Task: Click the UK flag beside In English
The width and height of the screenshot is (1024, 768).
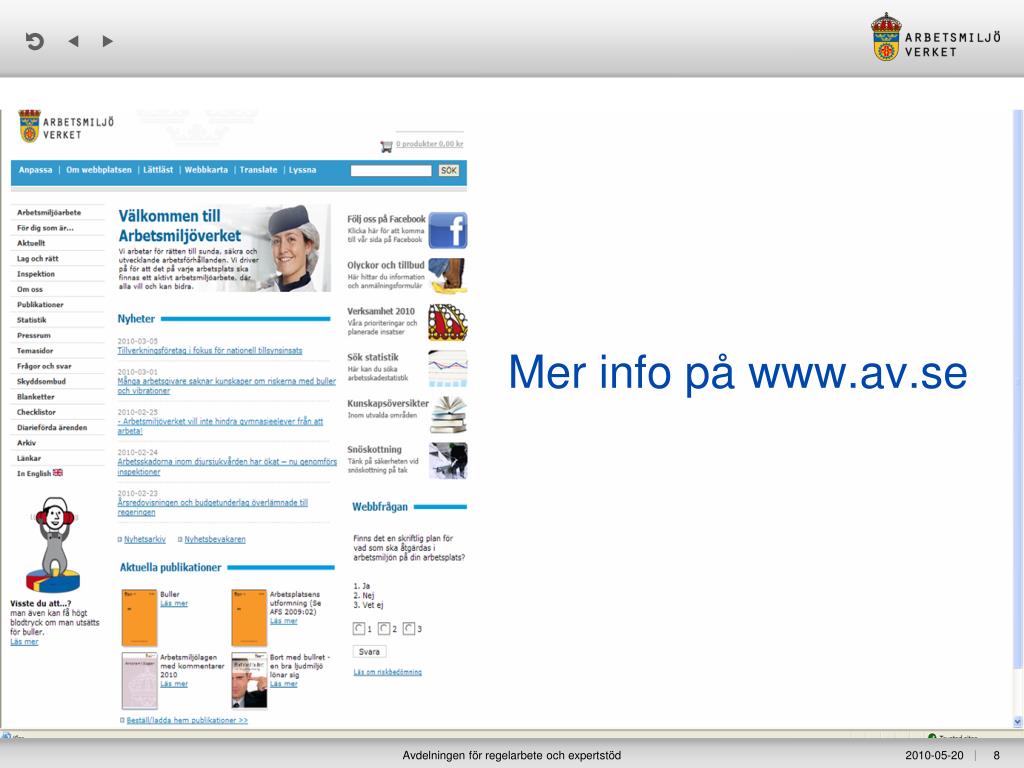Action: pyautogui.click(x=58, y=472)
